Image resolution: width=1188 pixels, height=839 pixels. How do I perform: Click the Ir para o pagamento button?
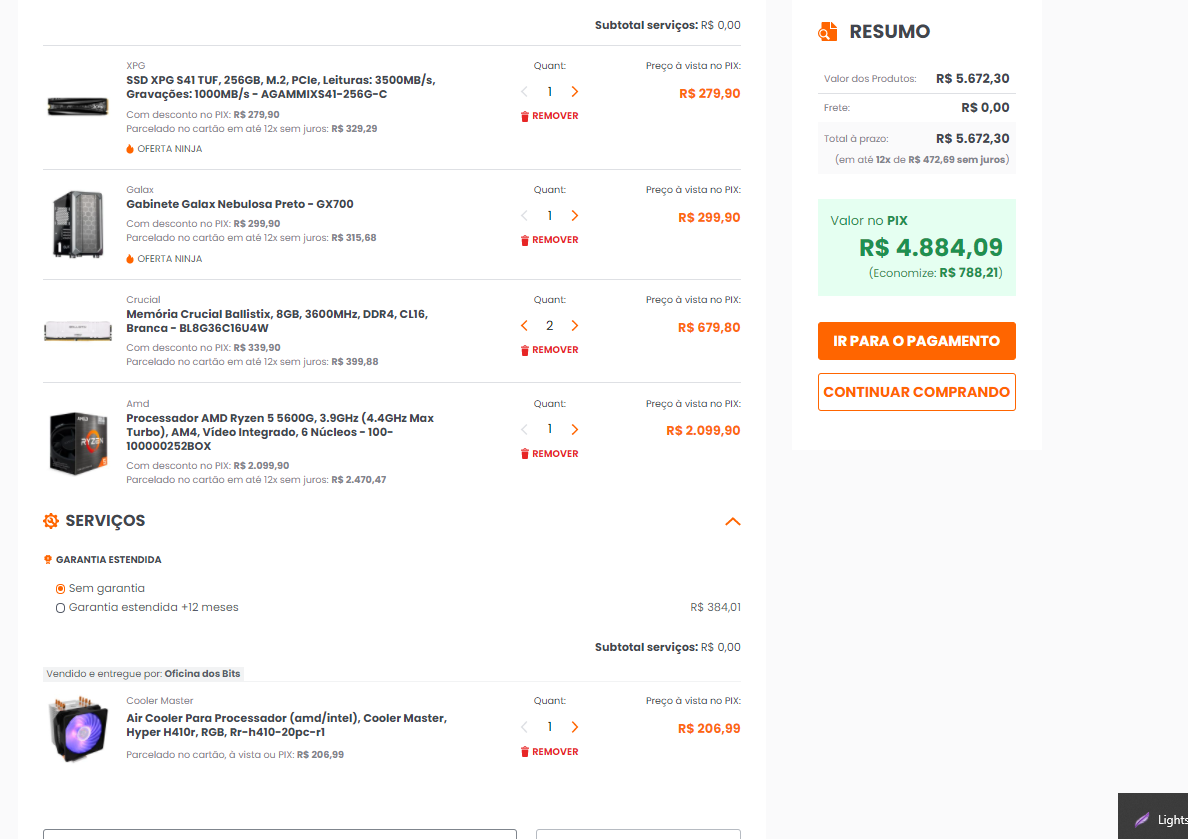click(x=917, y=341)
